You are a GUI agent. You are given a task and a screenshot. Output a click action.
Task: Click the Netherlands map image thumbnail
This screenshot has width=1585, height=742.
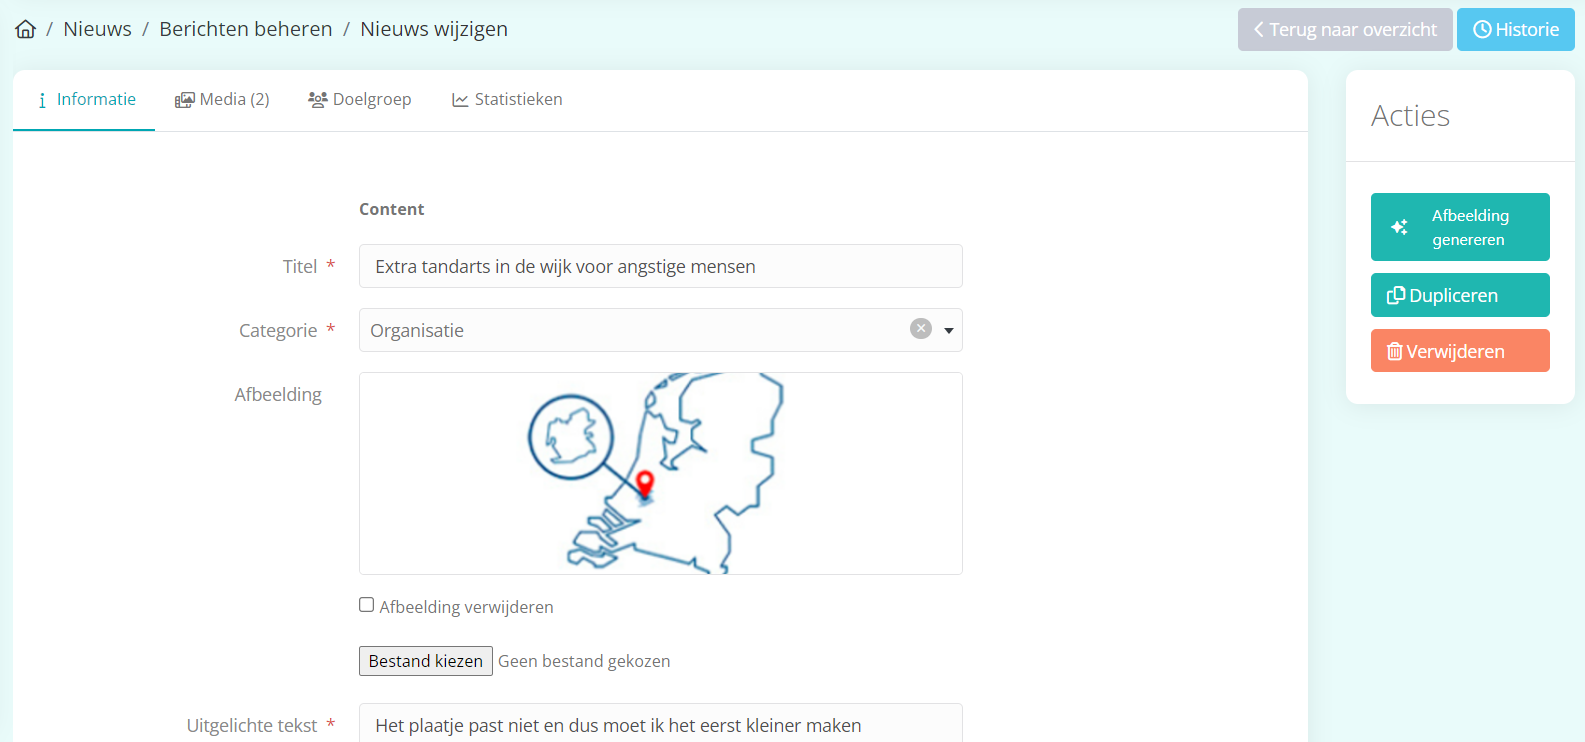point(661,473)
